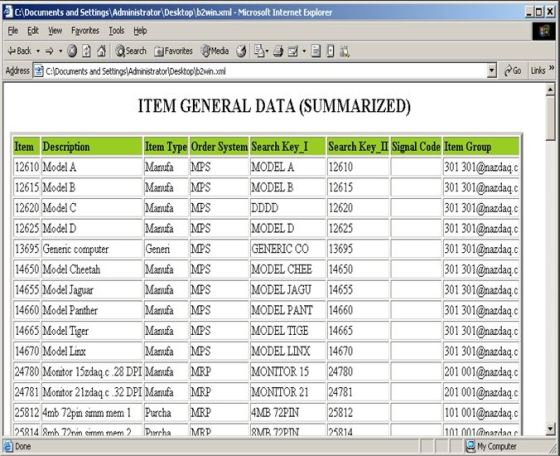Click the Back navigation button

20,51
